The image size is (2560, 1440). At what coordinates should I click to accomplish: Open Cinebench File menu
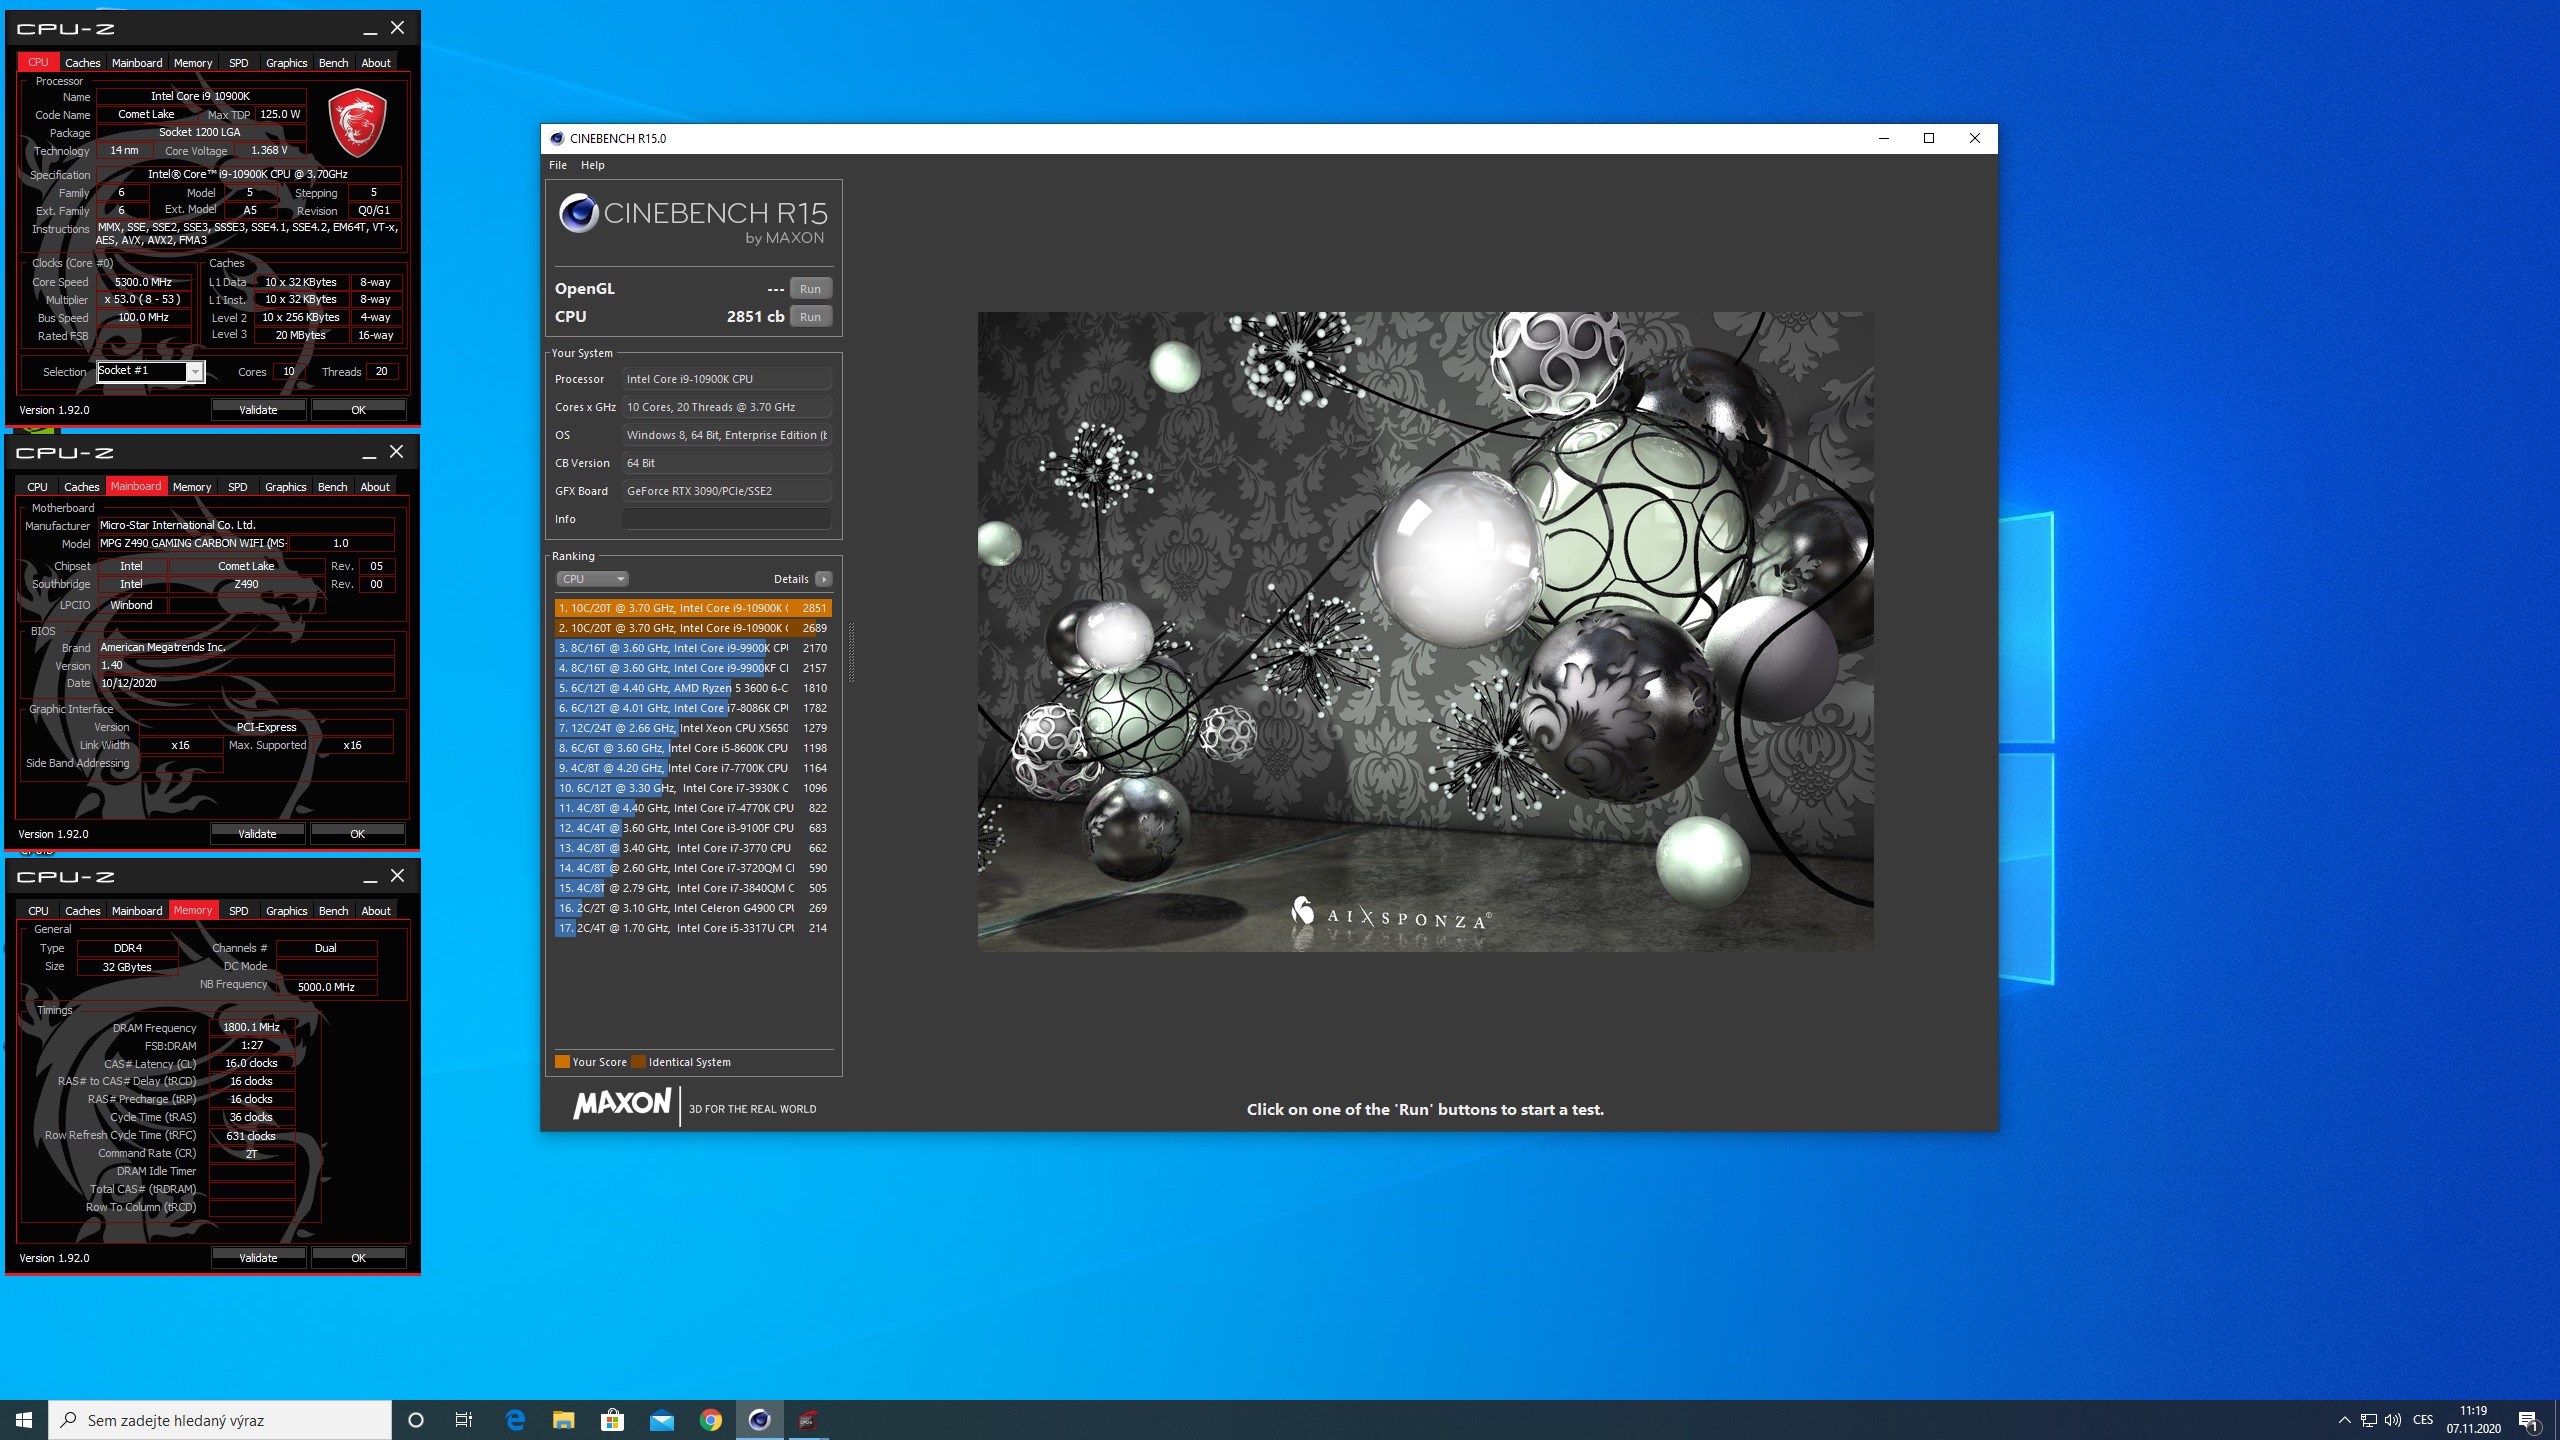pyautogui.click(x=558, y=165)
